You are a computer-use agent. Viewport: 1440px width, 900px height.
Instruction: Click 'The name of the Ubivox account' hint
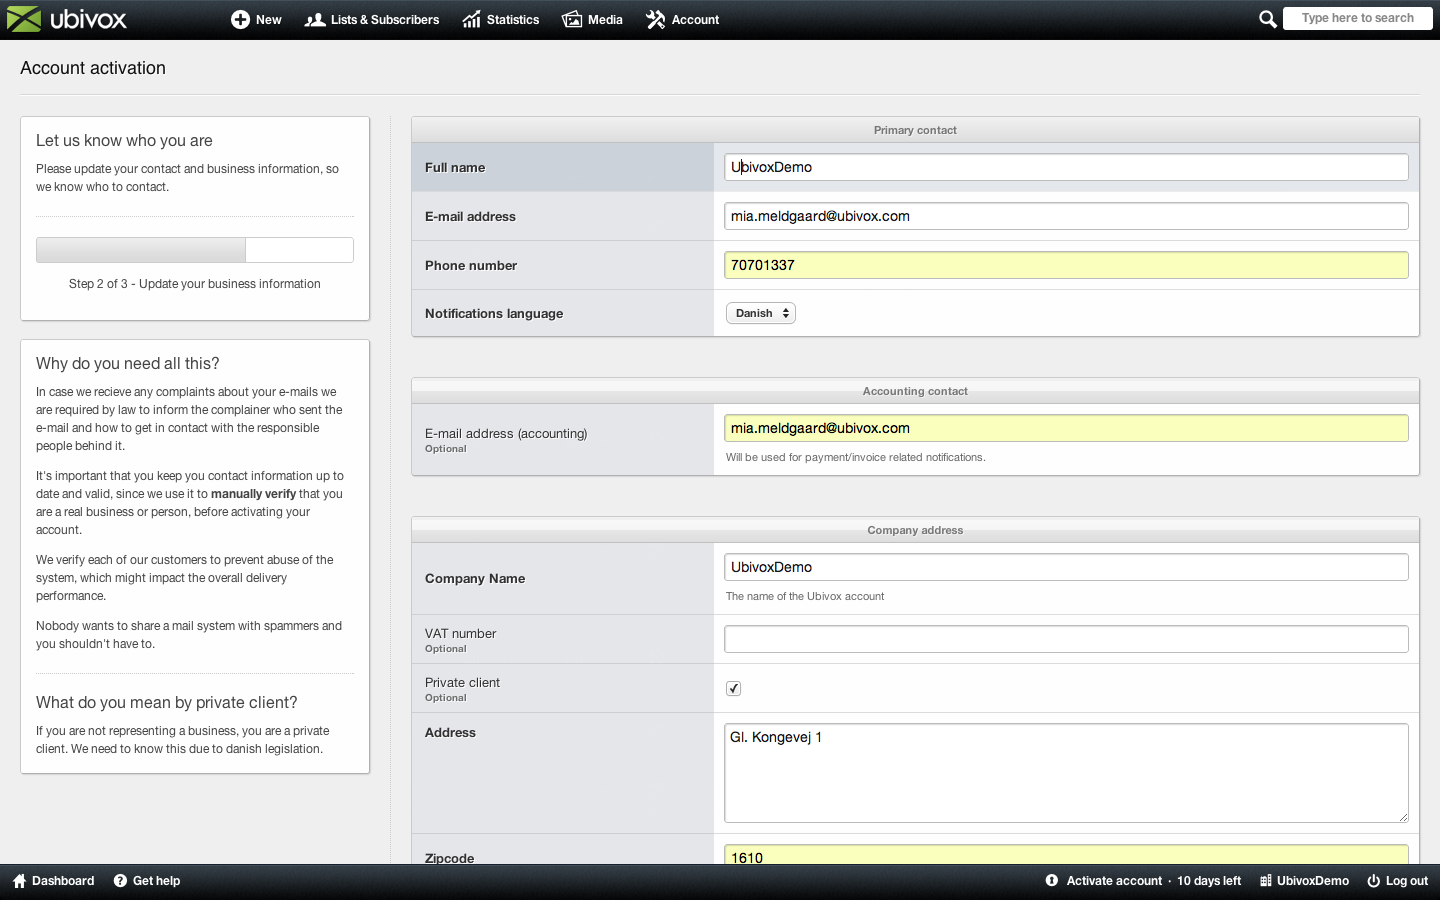(x=805, y=596)
